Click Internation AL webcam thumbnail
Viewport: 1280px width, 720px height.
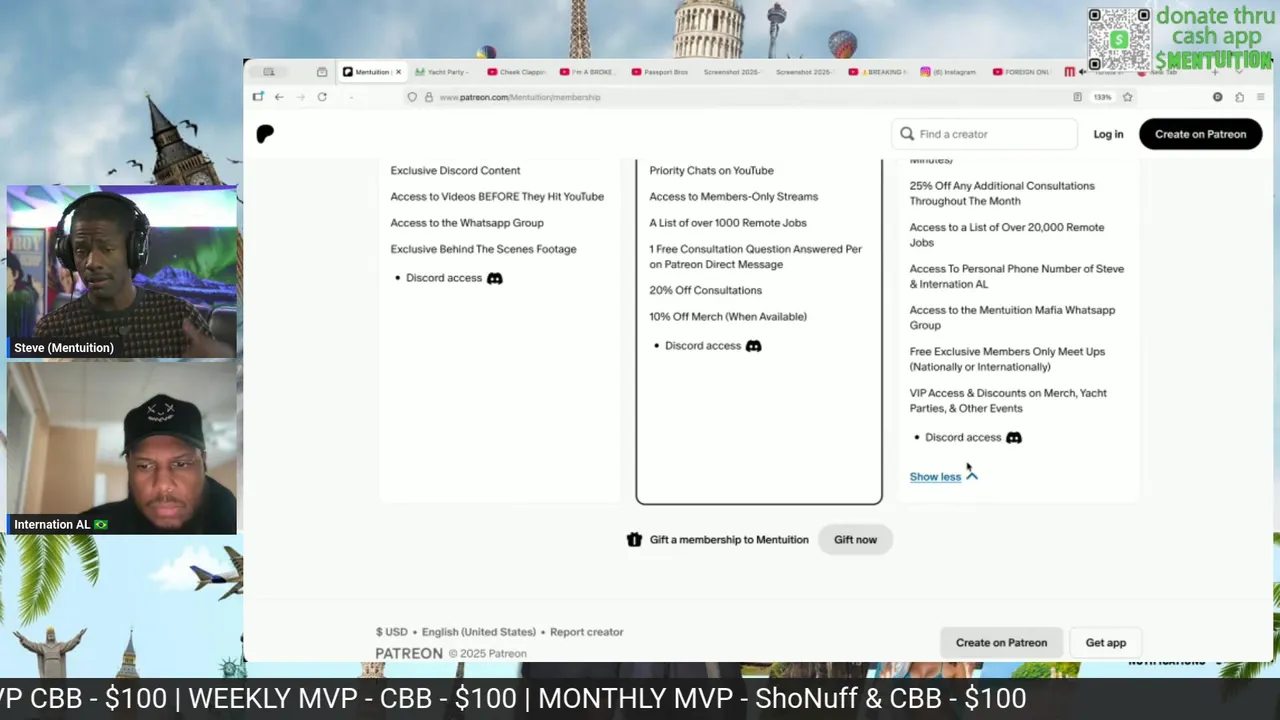[x=122, y=448]
